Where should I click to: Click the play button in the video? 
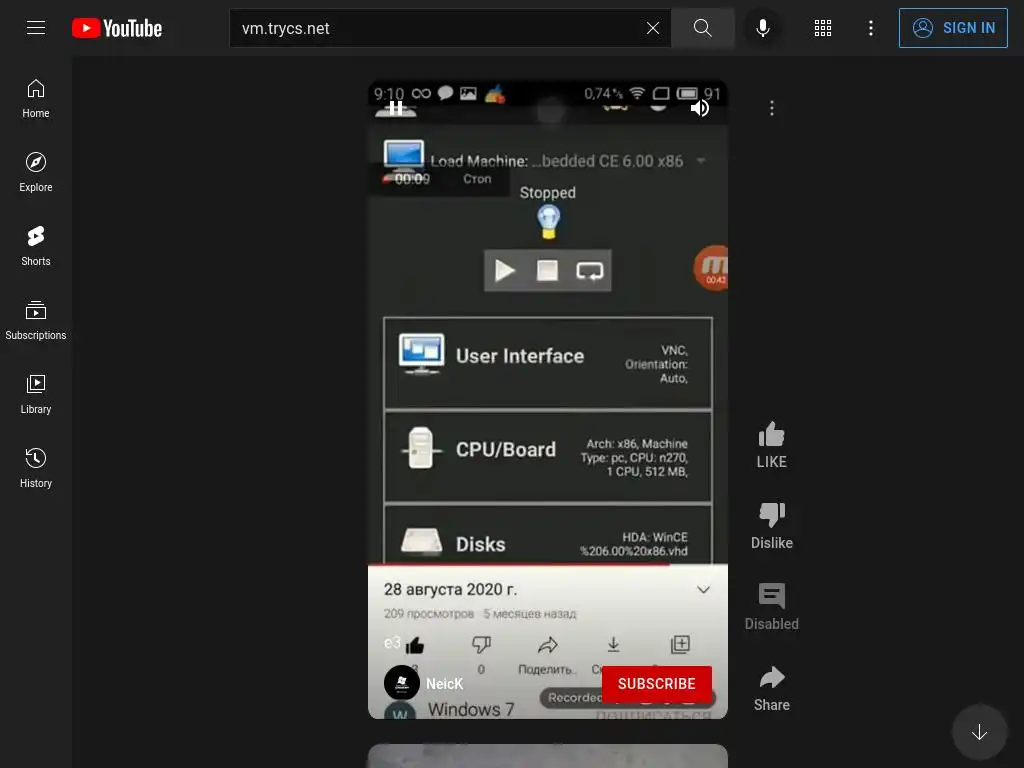click(504, 270)
